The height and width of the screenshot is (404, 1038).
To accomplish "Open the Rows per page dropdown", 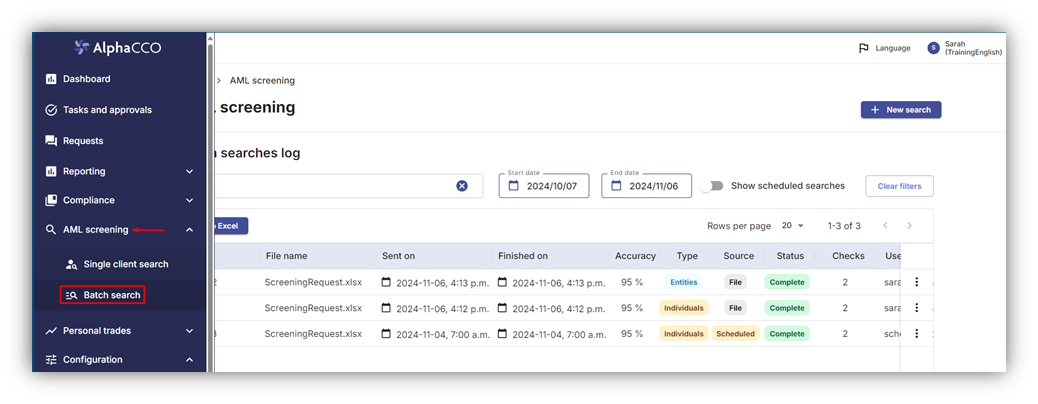I will point(792,226).
